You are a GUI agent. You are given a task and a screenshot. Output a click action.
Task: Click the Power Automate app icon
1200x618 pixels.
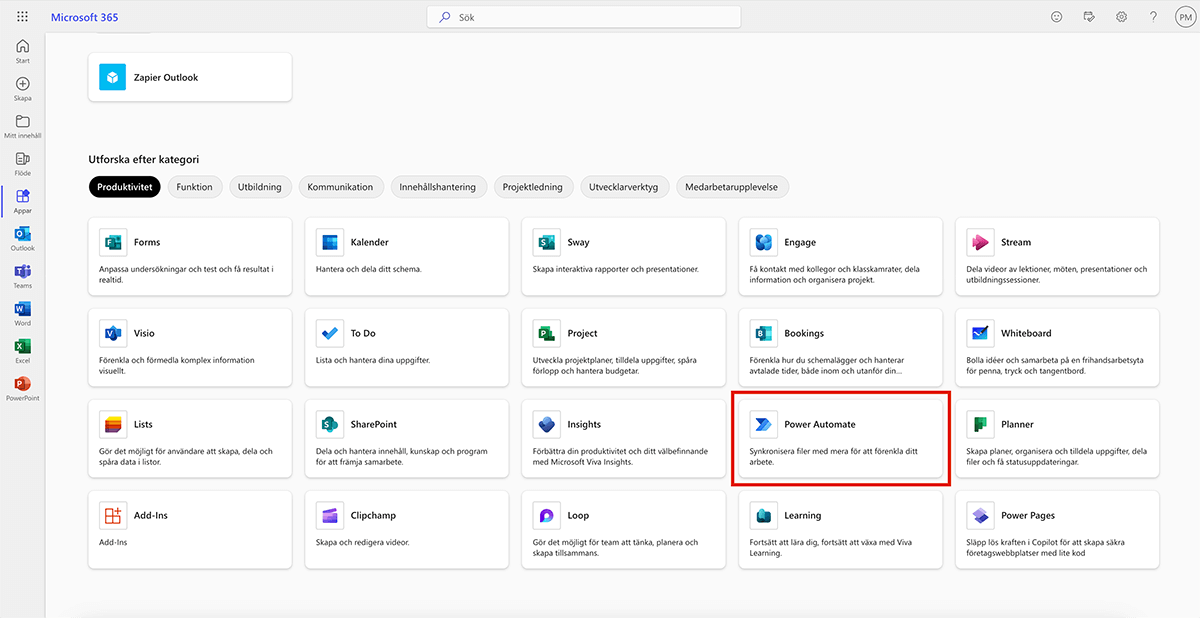pos(763,424)
